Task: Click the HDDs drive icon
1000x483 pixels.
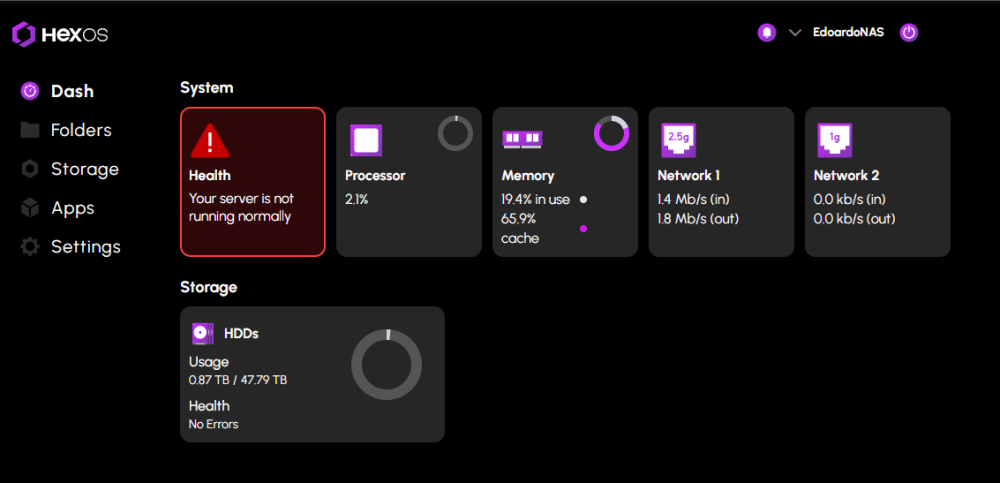Action: pos(203,334)
